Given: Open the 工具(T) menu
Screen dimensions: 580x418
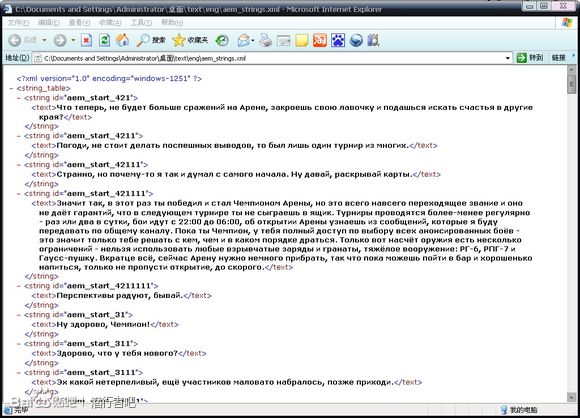Looking at the screenshot, I should pos(141,23).
